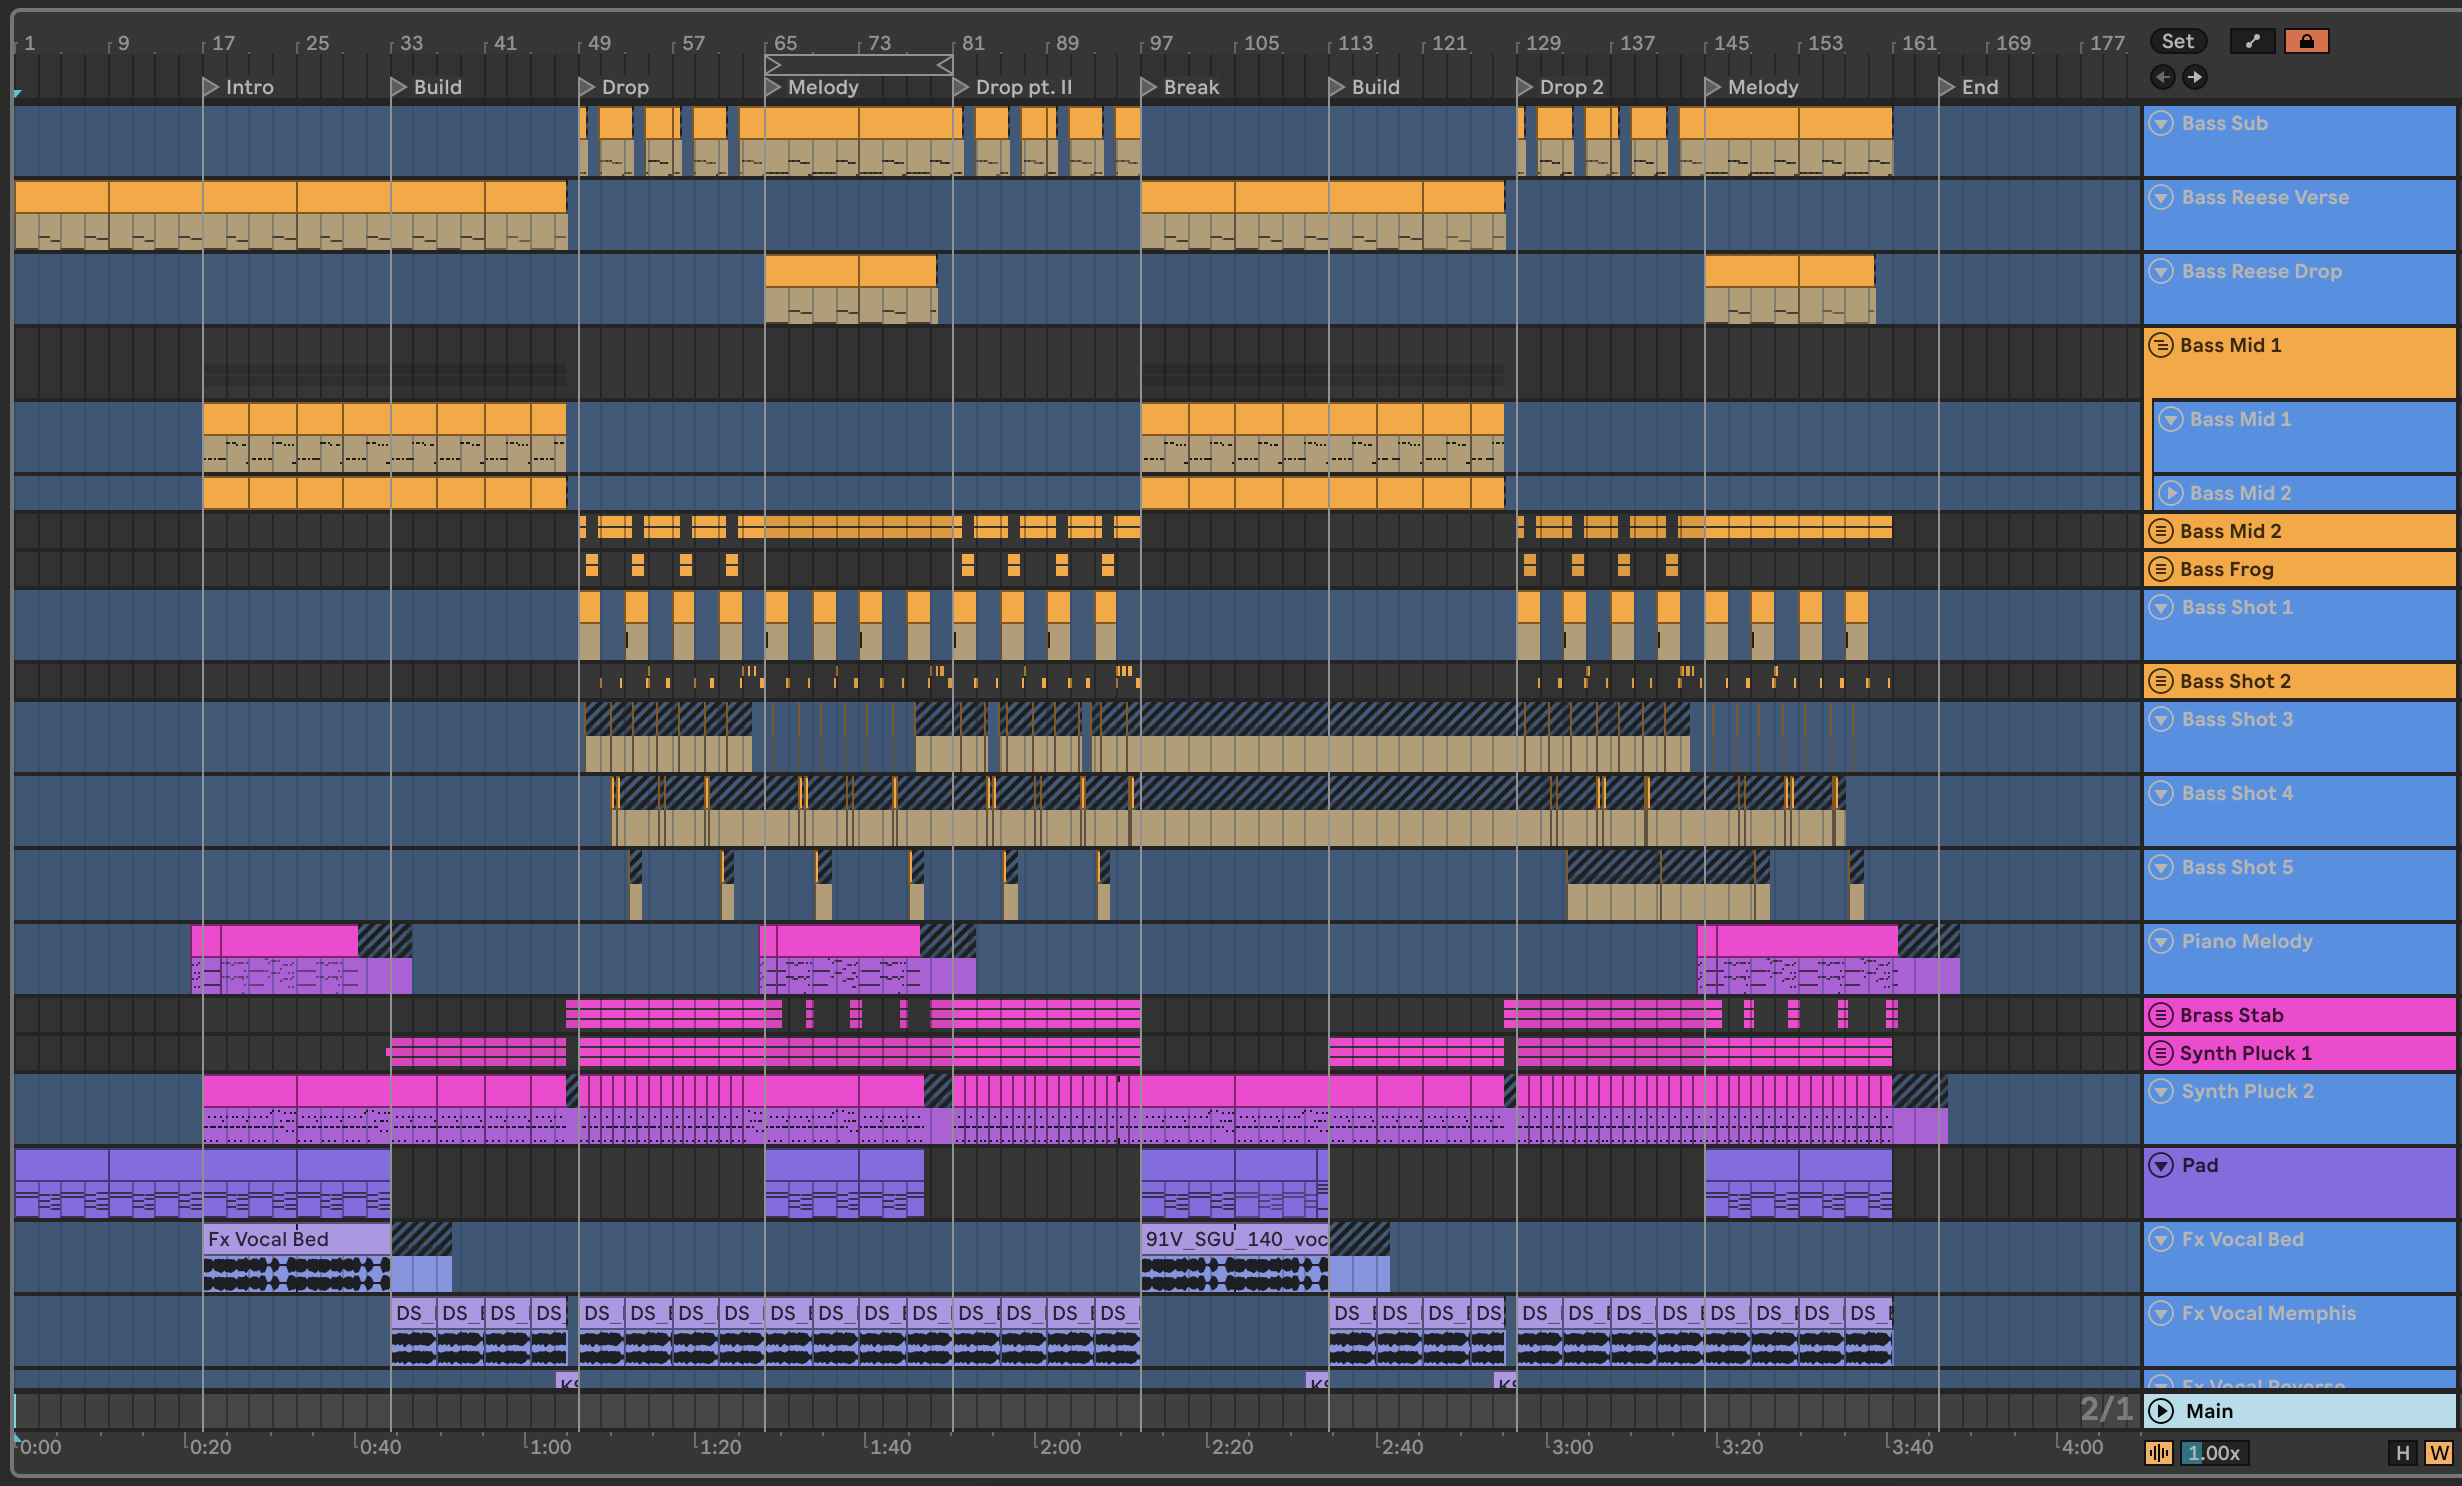Image resolution: width=2462 pixels, height=1486 pixels.
Task: Open the Bass Mid 1 group icon
Action: tap(2160, 345)
